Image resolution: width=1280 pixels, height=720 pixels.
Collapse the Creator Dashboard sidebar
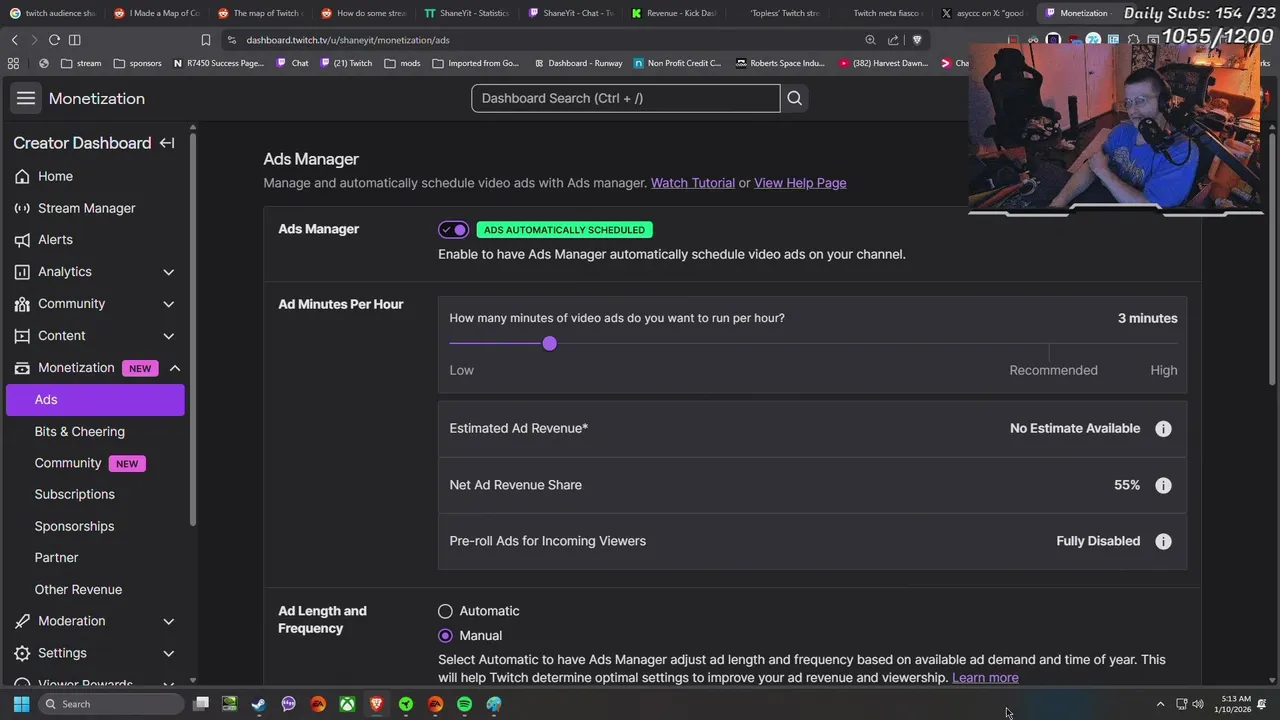click(x=167, y=143)
